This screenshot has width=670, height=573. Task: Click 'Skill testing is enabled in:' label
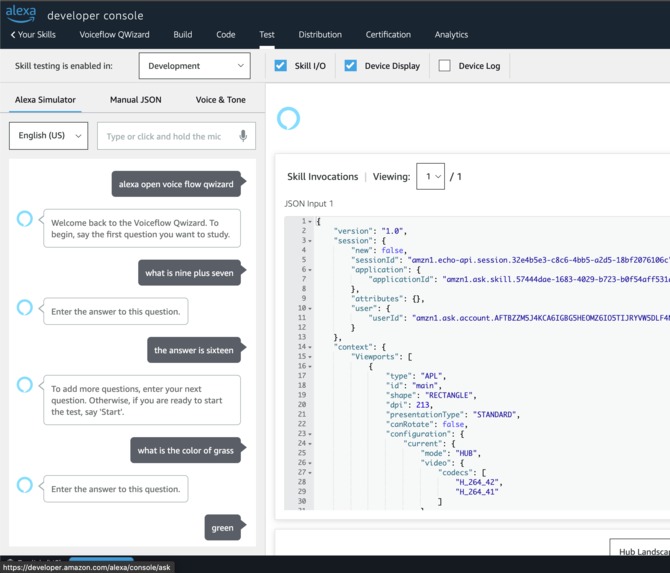[x=64, y=66]
